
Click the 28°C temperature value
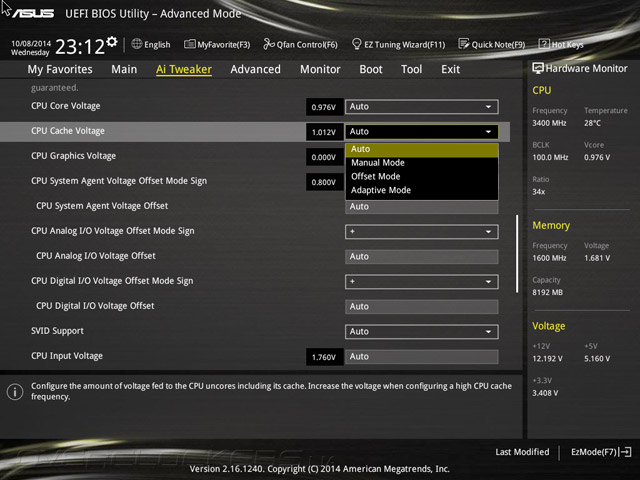pyautogui.click(x=592, y=123)
